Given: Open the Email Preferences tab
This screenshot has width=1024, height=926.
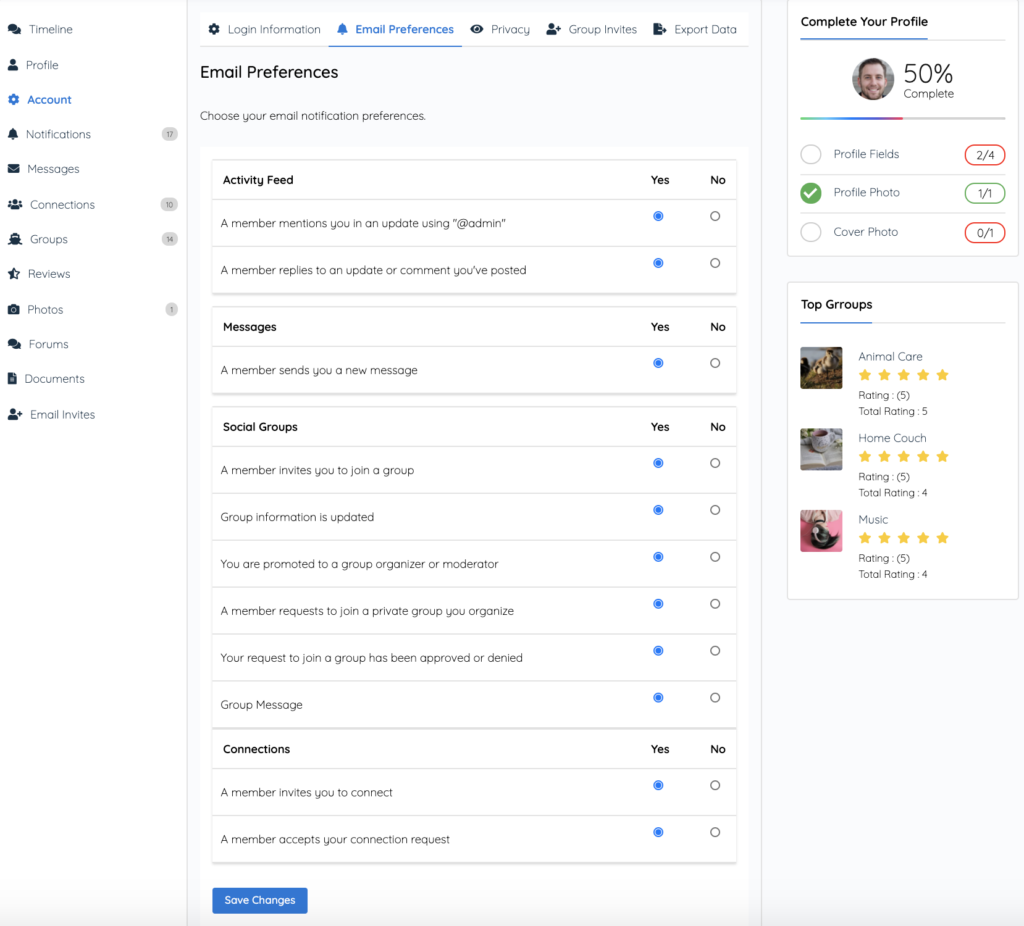Looking at the screenshot, I should tap(395, 29).
